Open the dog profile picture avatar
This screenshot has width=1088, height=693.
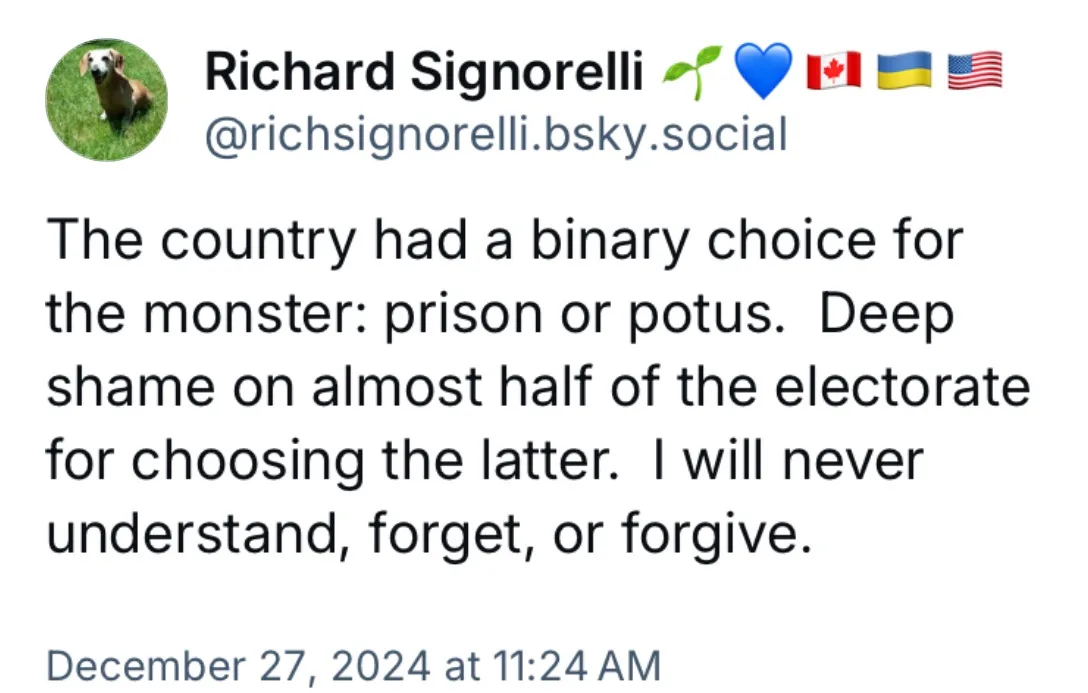click(x=107, y=100)
